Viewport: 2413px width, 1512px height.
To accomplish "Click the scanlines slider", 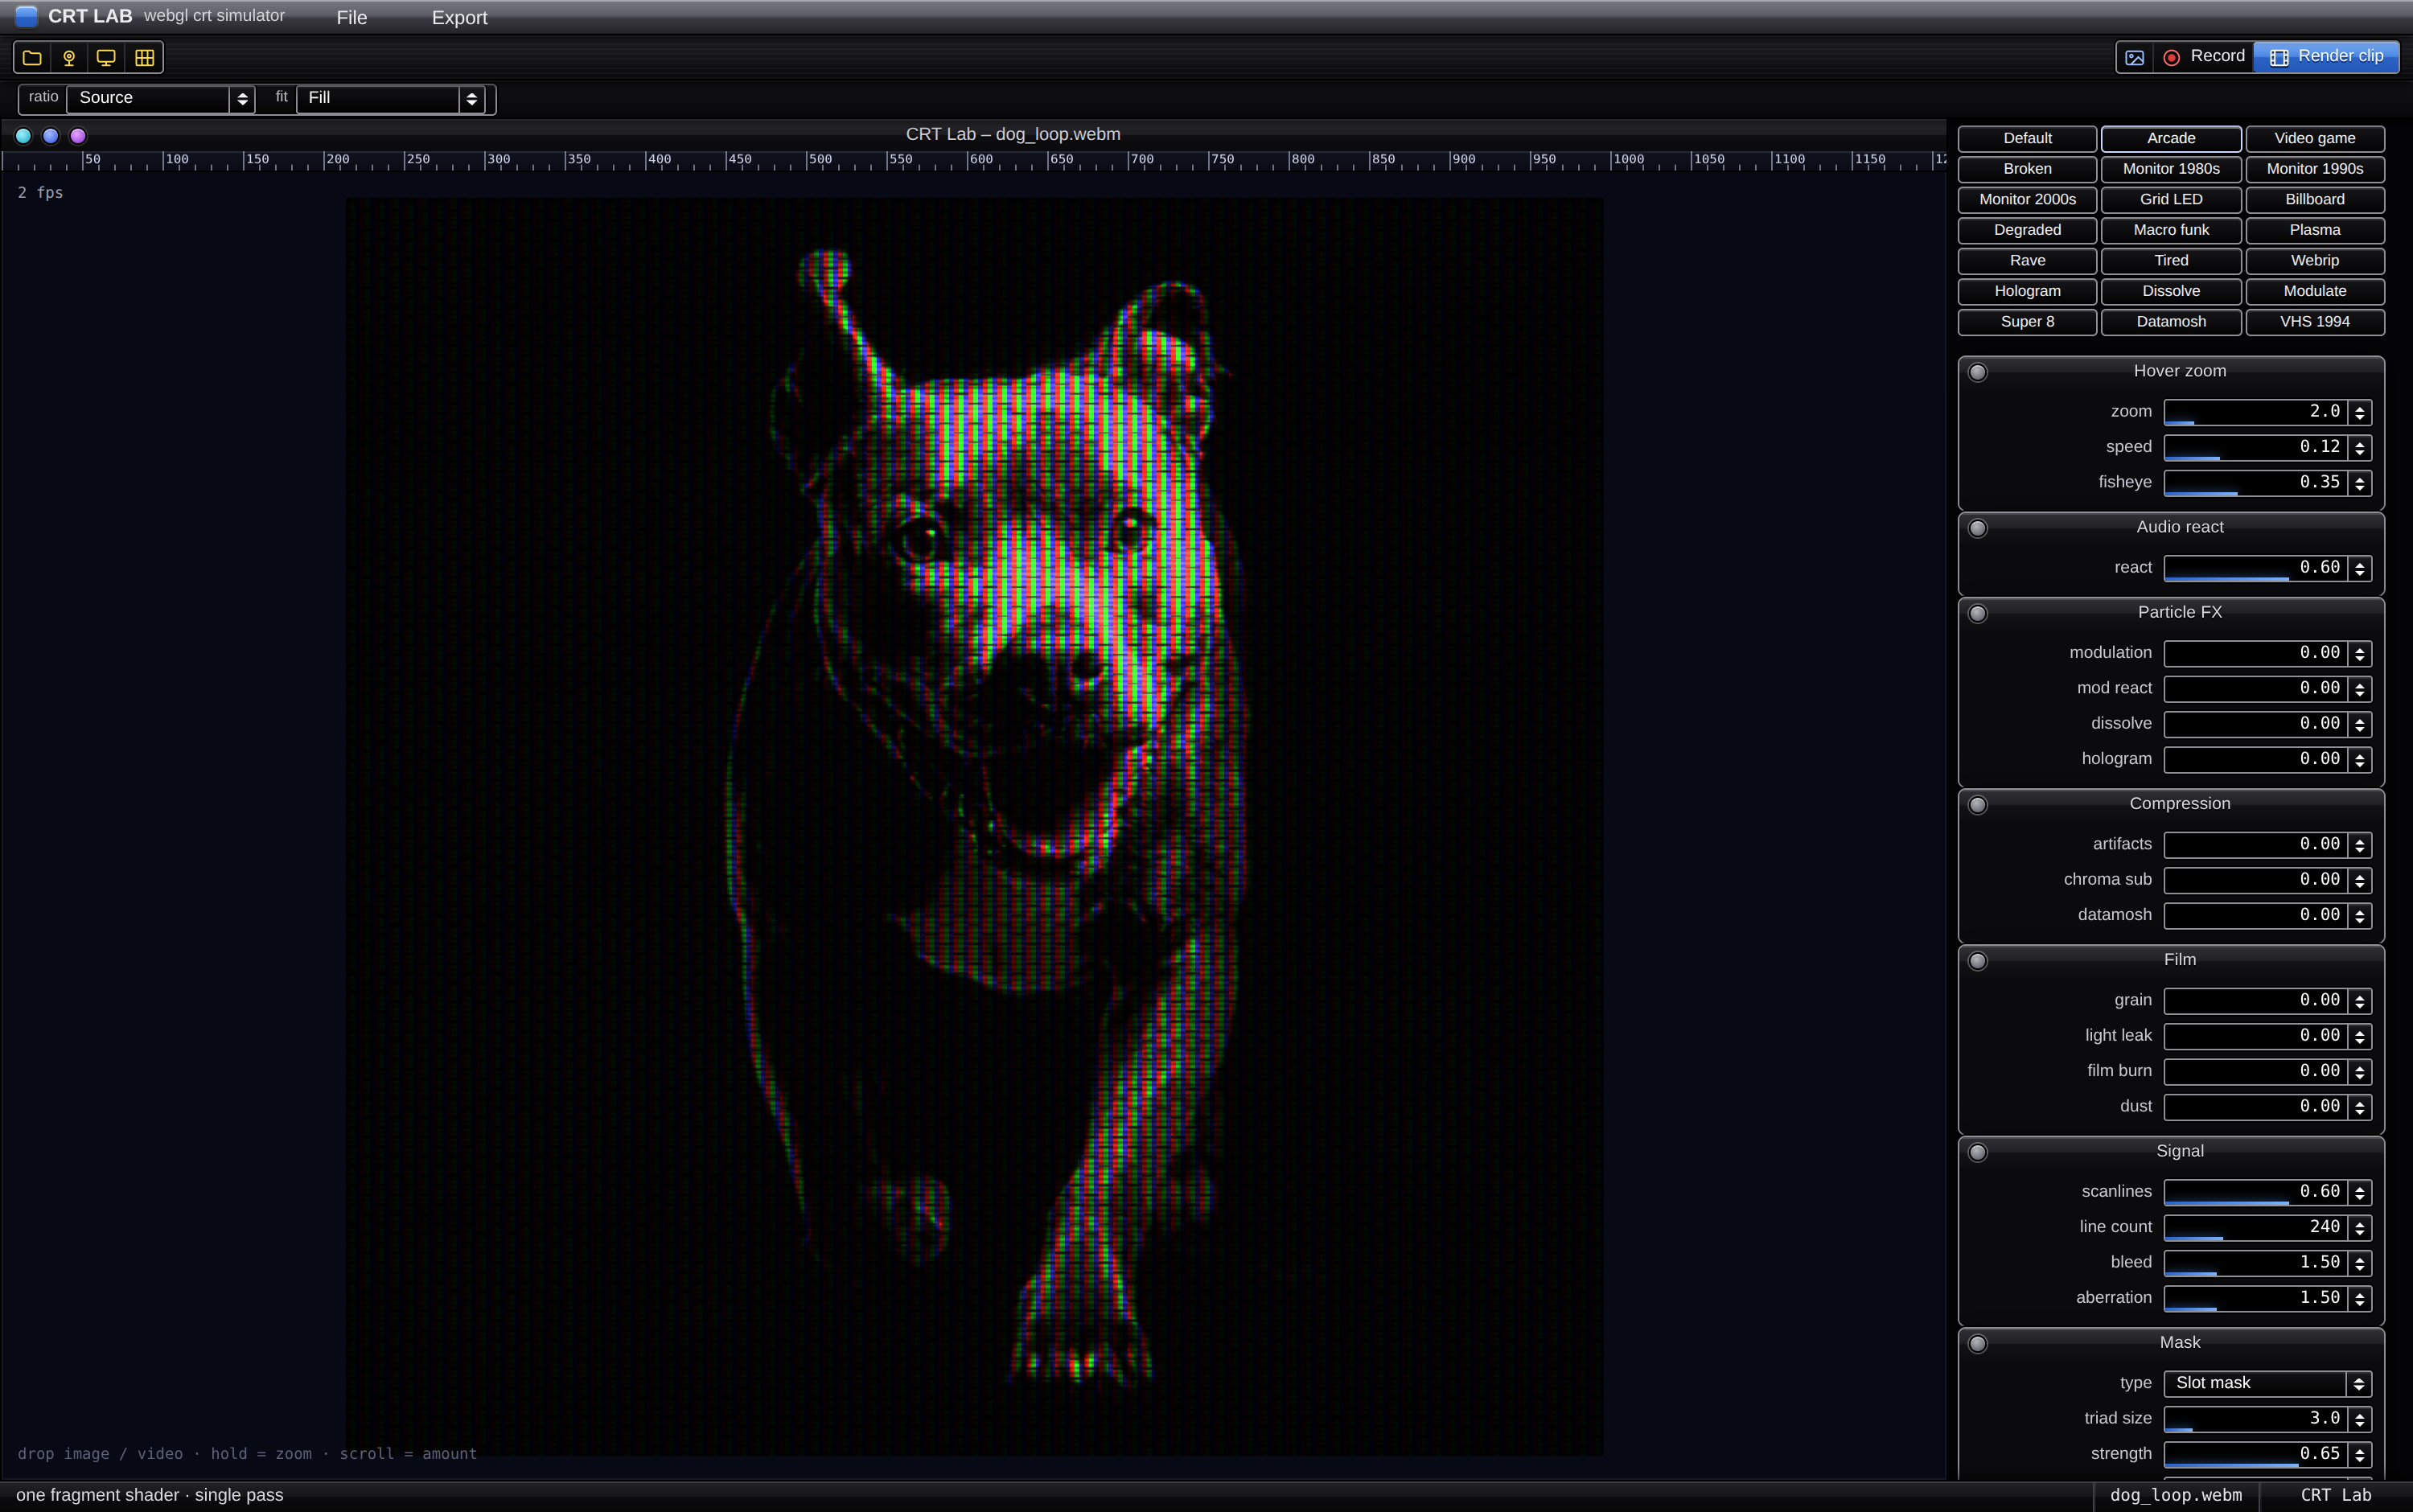I will [x=2256, y=1192].
